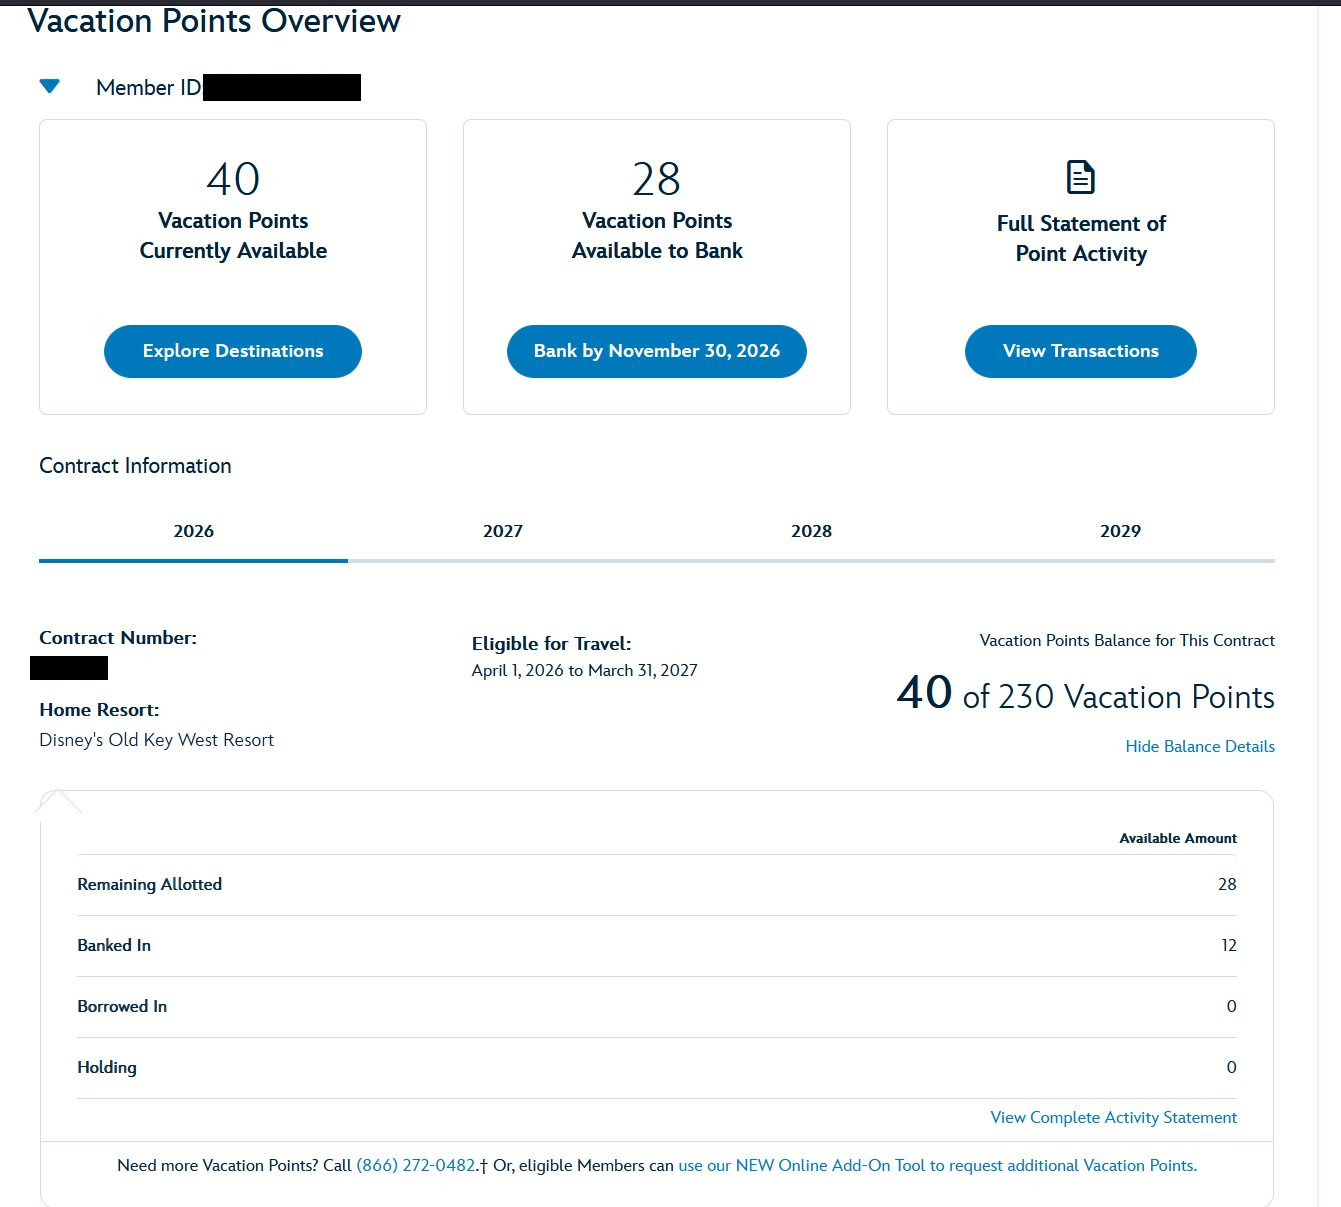Switch to the 2027 tab
Viewport: 1341px width, 1207px height.
pos(503,531)
